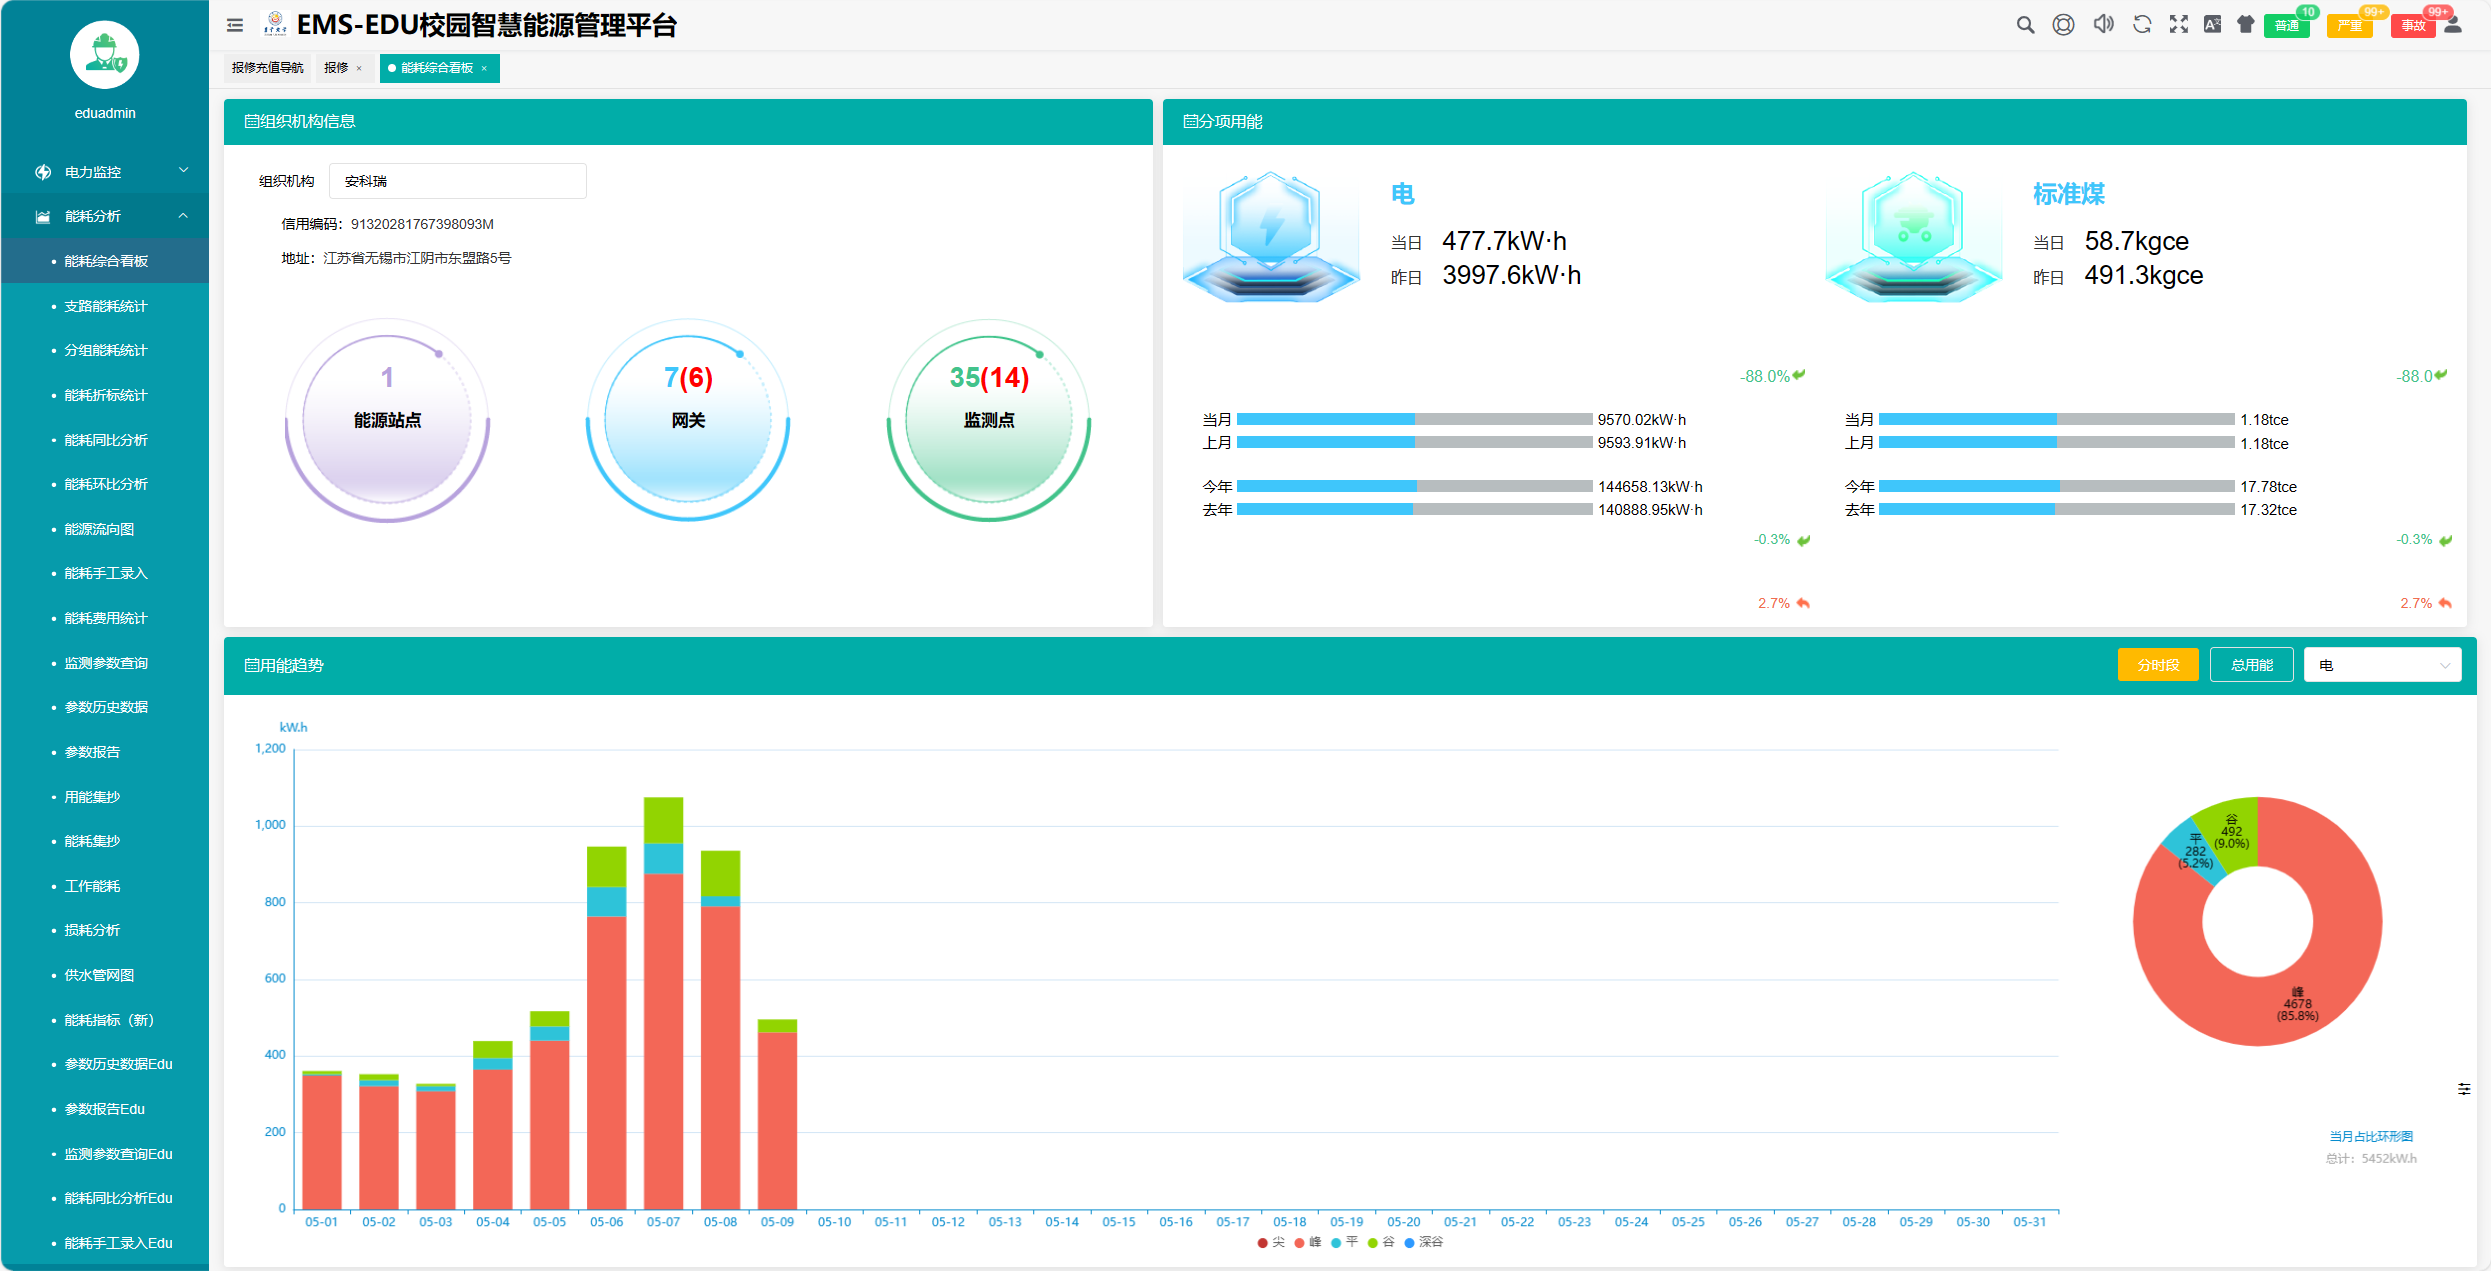Viewport: 2491px width, 1271px height.
Task: Open the help lifebuoy icon
Action: click(2063, 25)
